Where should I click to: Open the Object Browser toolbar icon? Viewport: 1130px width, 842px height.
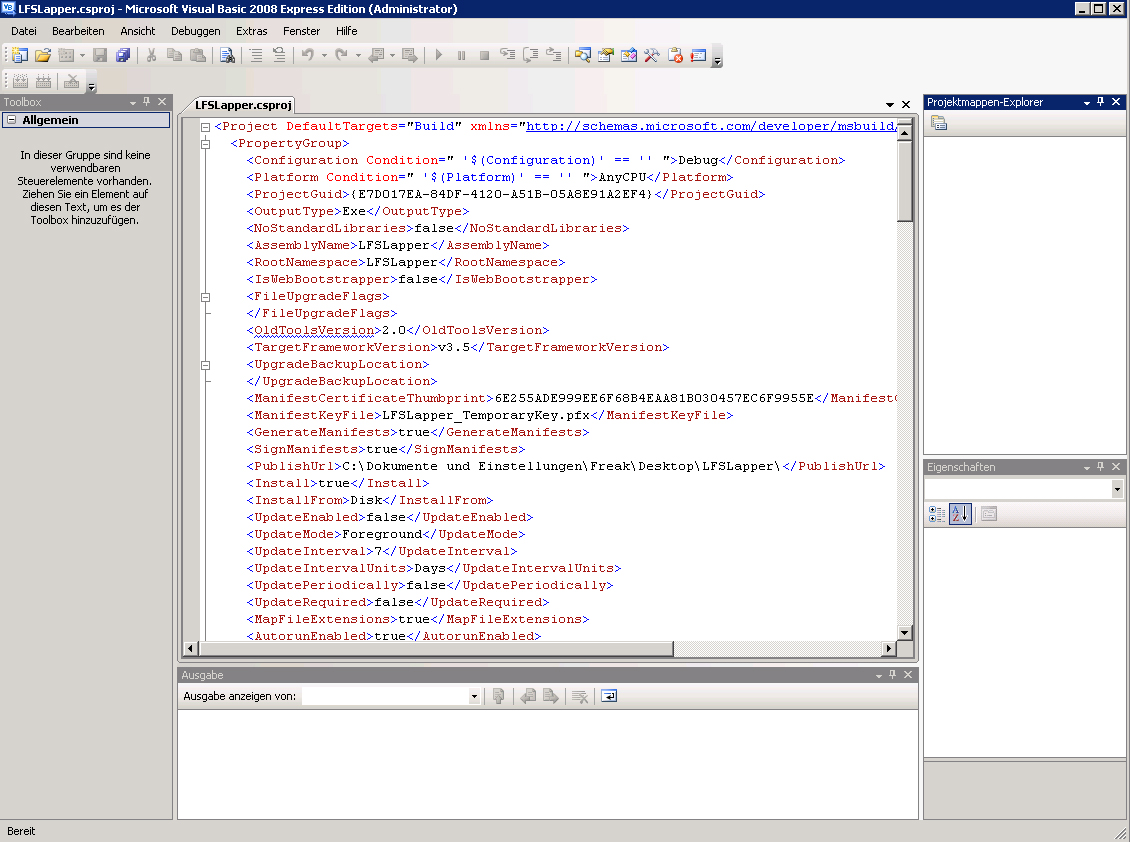coord(629,56)
